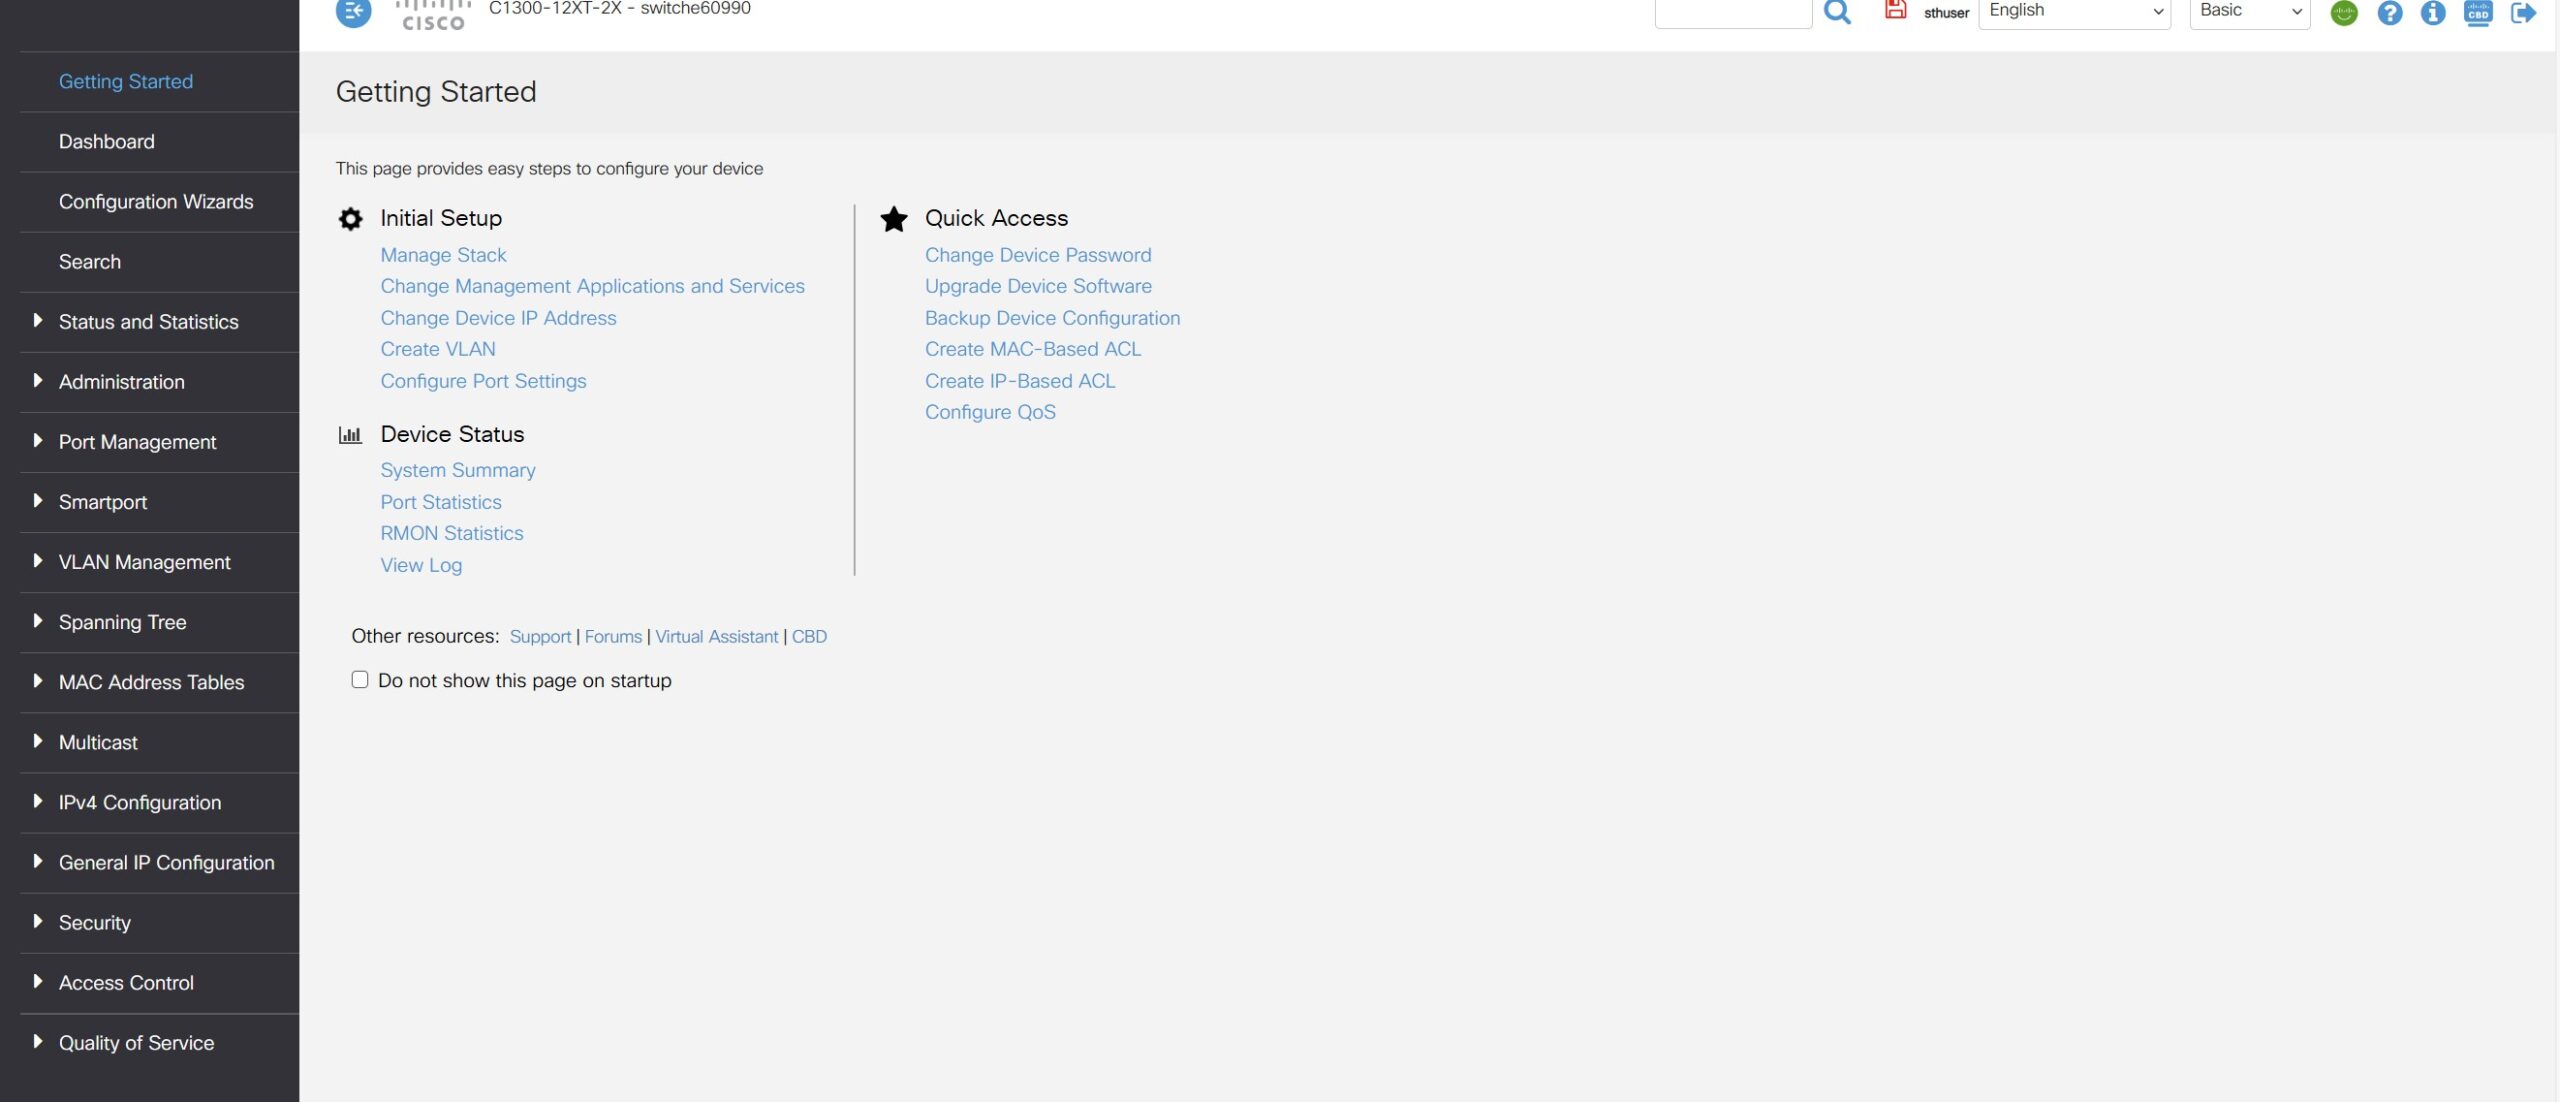Open Dashboard in the sidebar
Viewport: 2560px width, 1102px height.
tap(107, 142)
